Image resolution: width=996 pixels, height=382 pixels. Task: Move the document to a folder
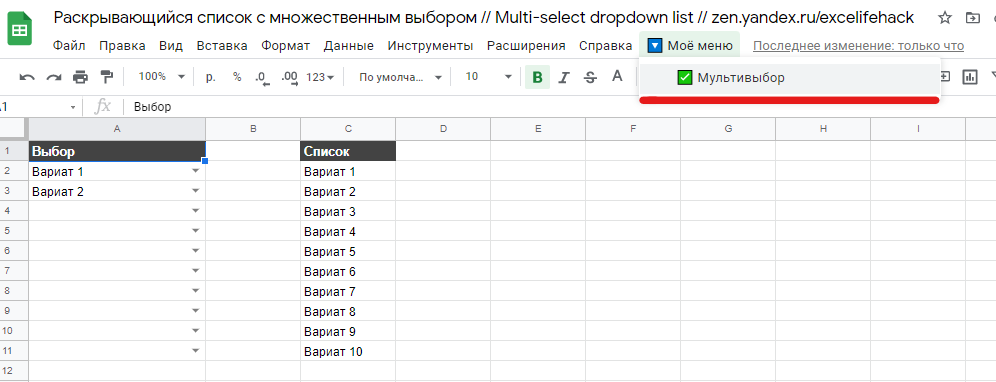click(972, 18)
